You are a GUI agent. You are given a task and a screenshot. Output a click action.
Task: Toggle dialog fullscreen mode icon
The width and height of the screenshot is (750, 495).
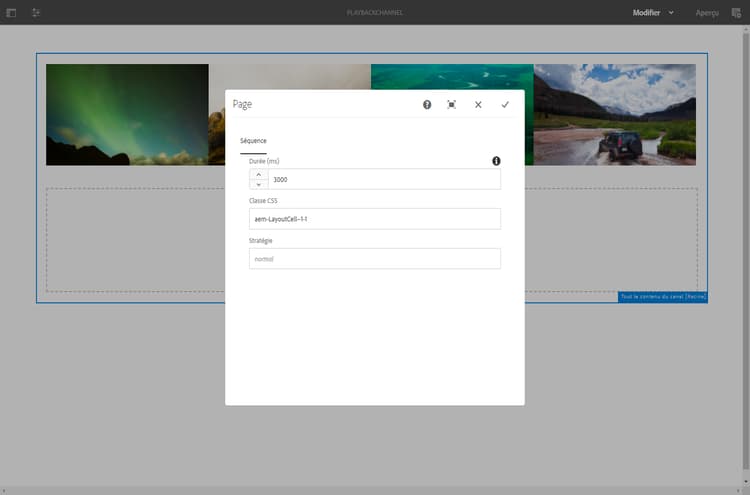point(452,105)
